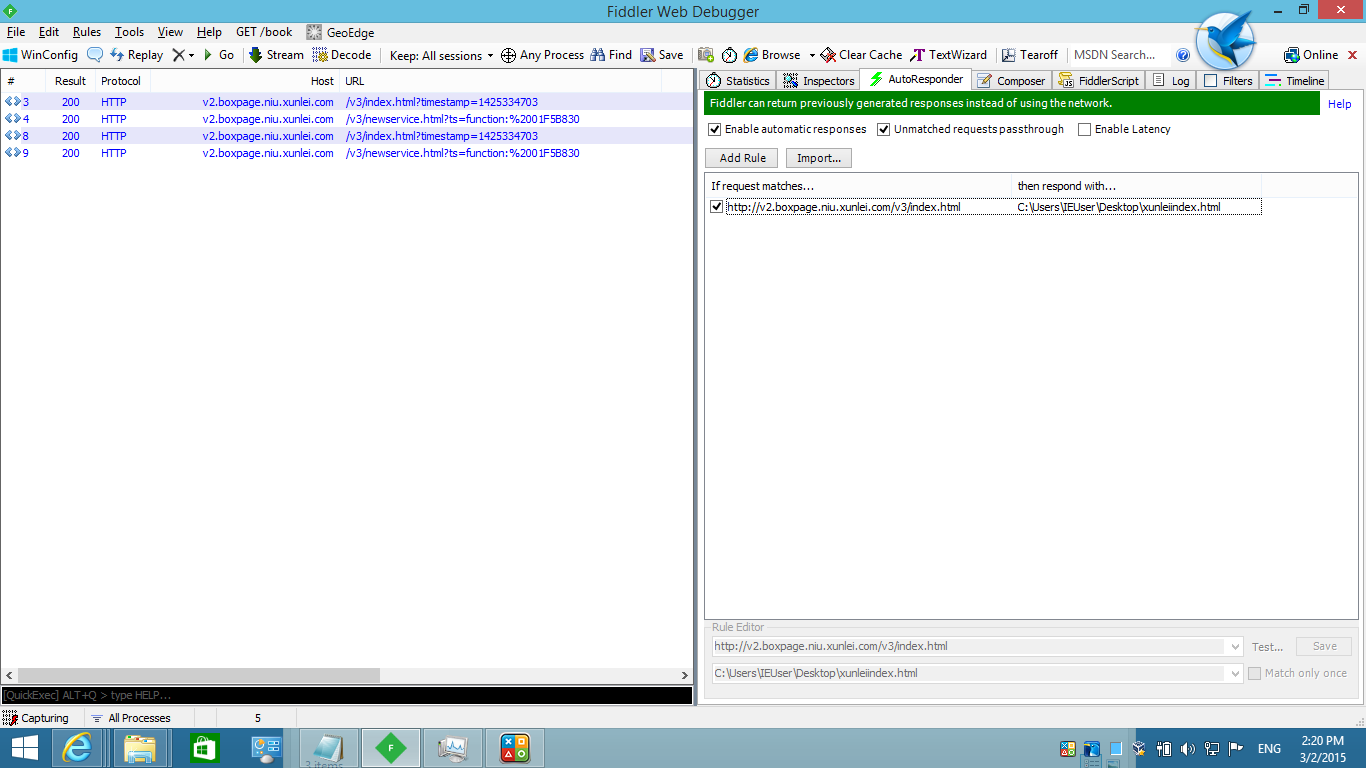Select session 4 newservice.html row
The image size is (1366, 768).
pos(346,119)
